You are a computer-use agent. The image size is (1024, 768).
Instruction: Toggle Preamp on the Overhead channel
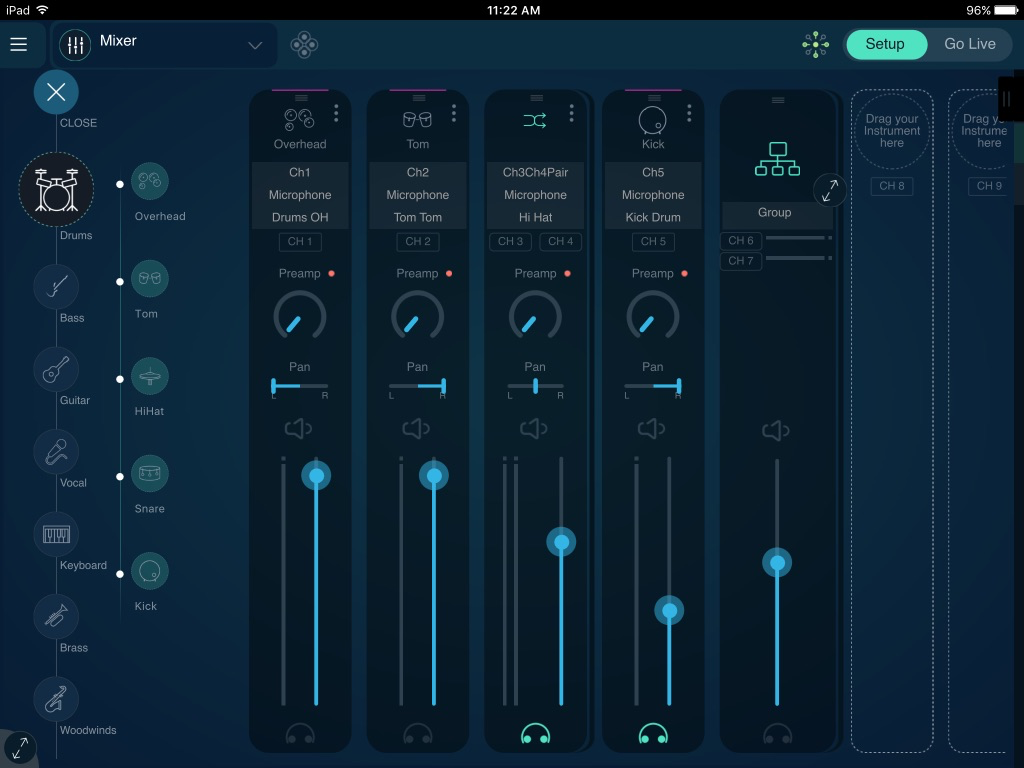[x=332, y=274]
